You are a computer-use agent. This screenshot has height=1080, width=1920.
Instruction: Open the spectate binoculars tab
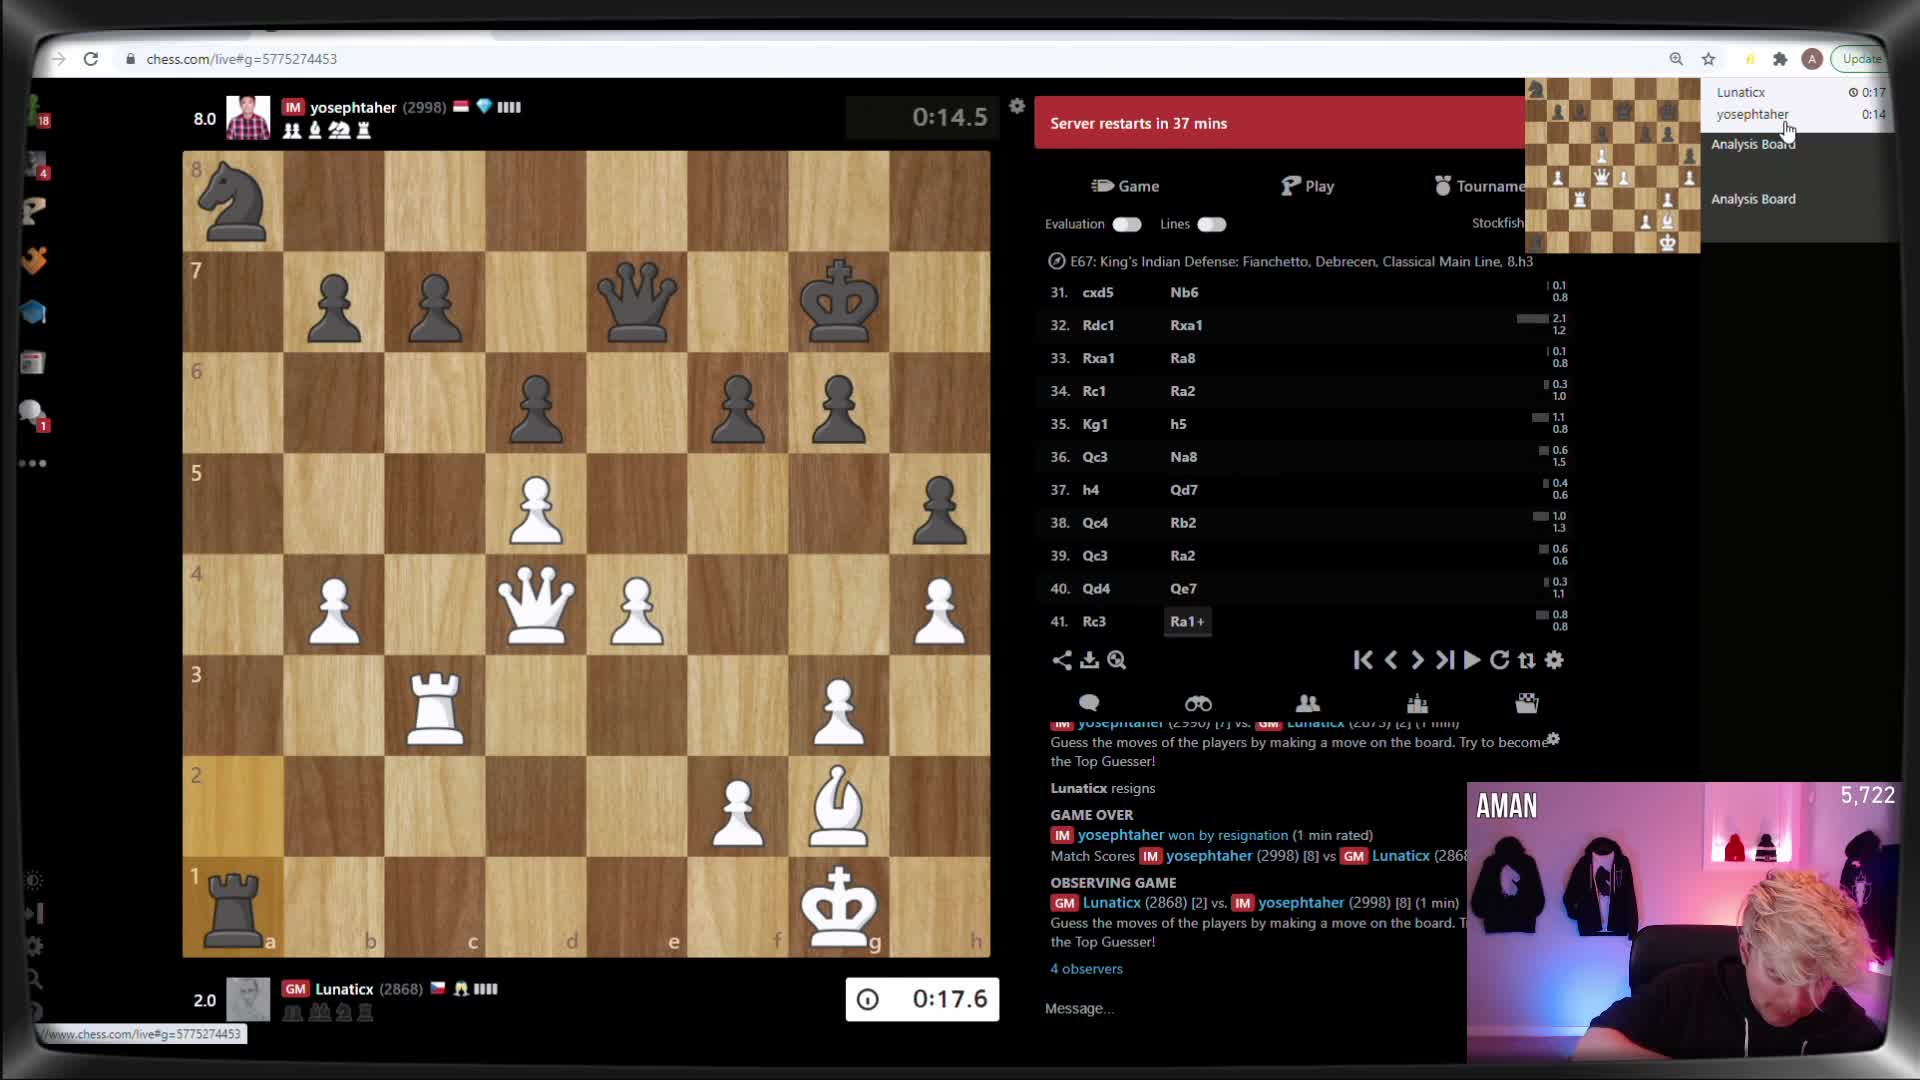pyautogui.click(x=1198, y=703)
